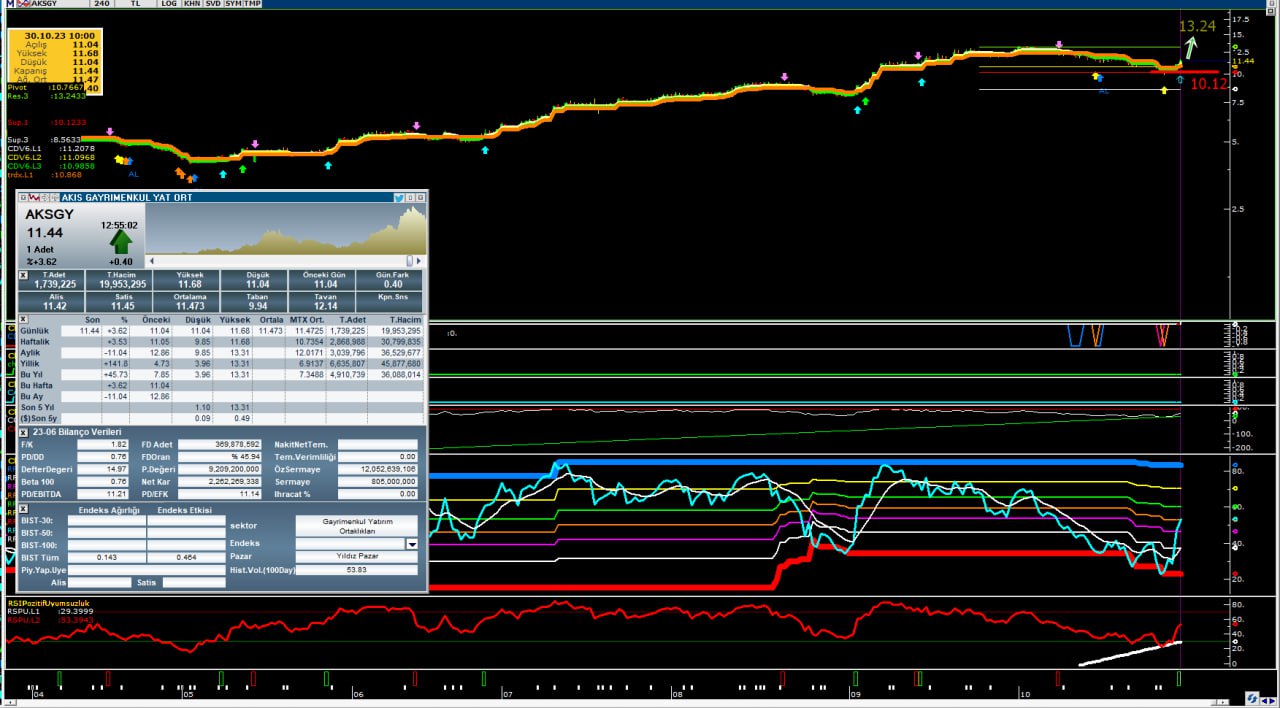Click the mini chart scroll slider handle

click(x=409, y=261)
